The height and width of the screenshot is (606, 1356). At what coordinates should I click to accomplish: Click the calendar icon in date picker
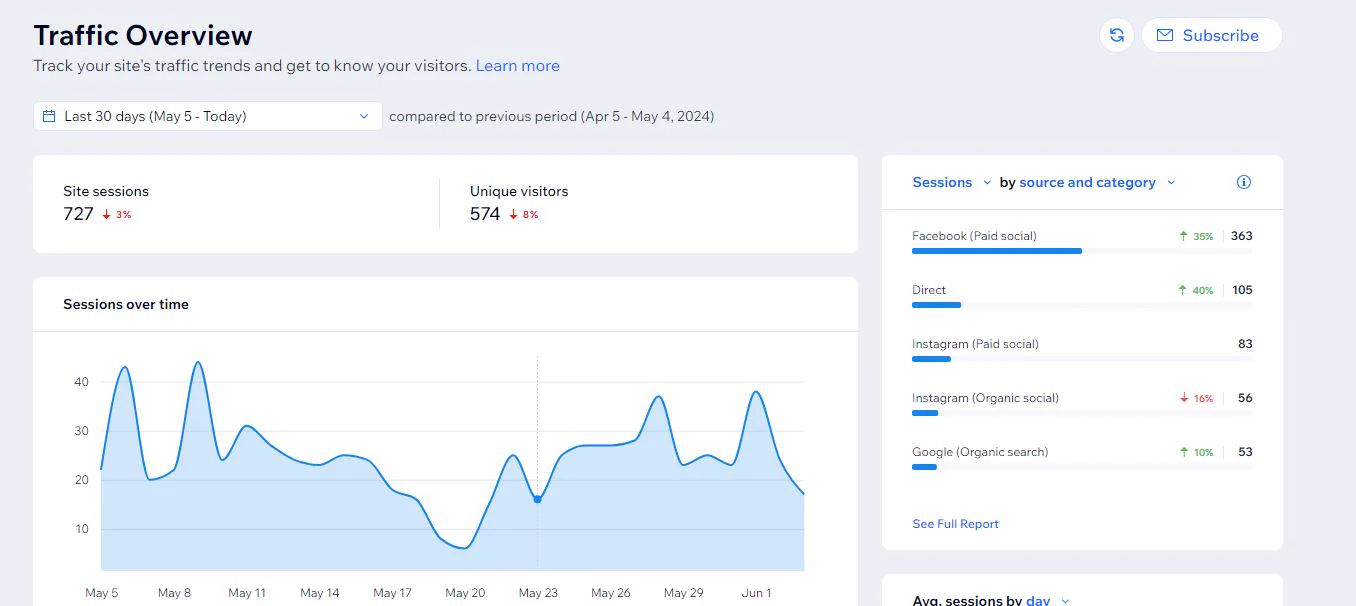tap(49, 116)
